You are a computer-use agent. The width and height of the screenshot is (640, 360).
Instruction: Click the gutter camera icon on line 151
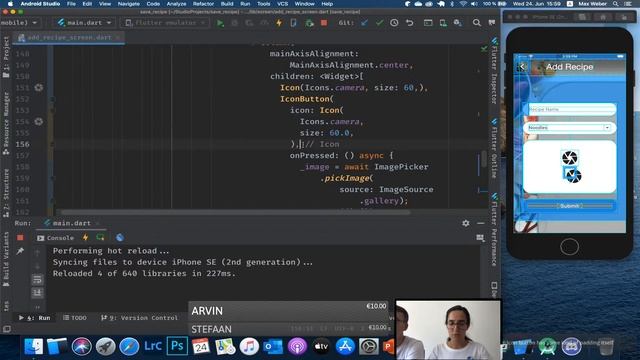pyautogui.click(x=39, y=87)
